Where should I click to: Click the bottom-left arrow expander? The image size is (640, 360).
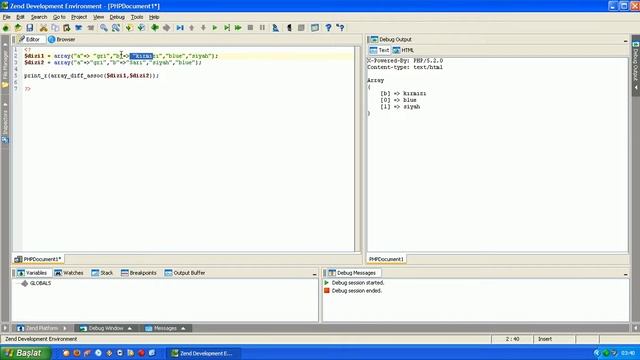5,328
